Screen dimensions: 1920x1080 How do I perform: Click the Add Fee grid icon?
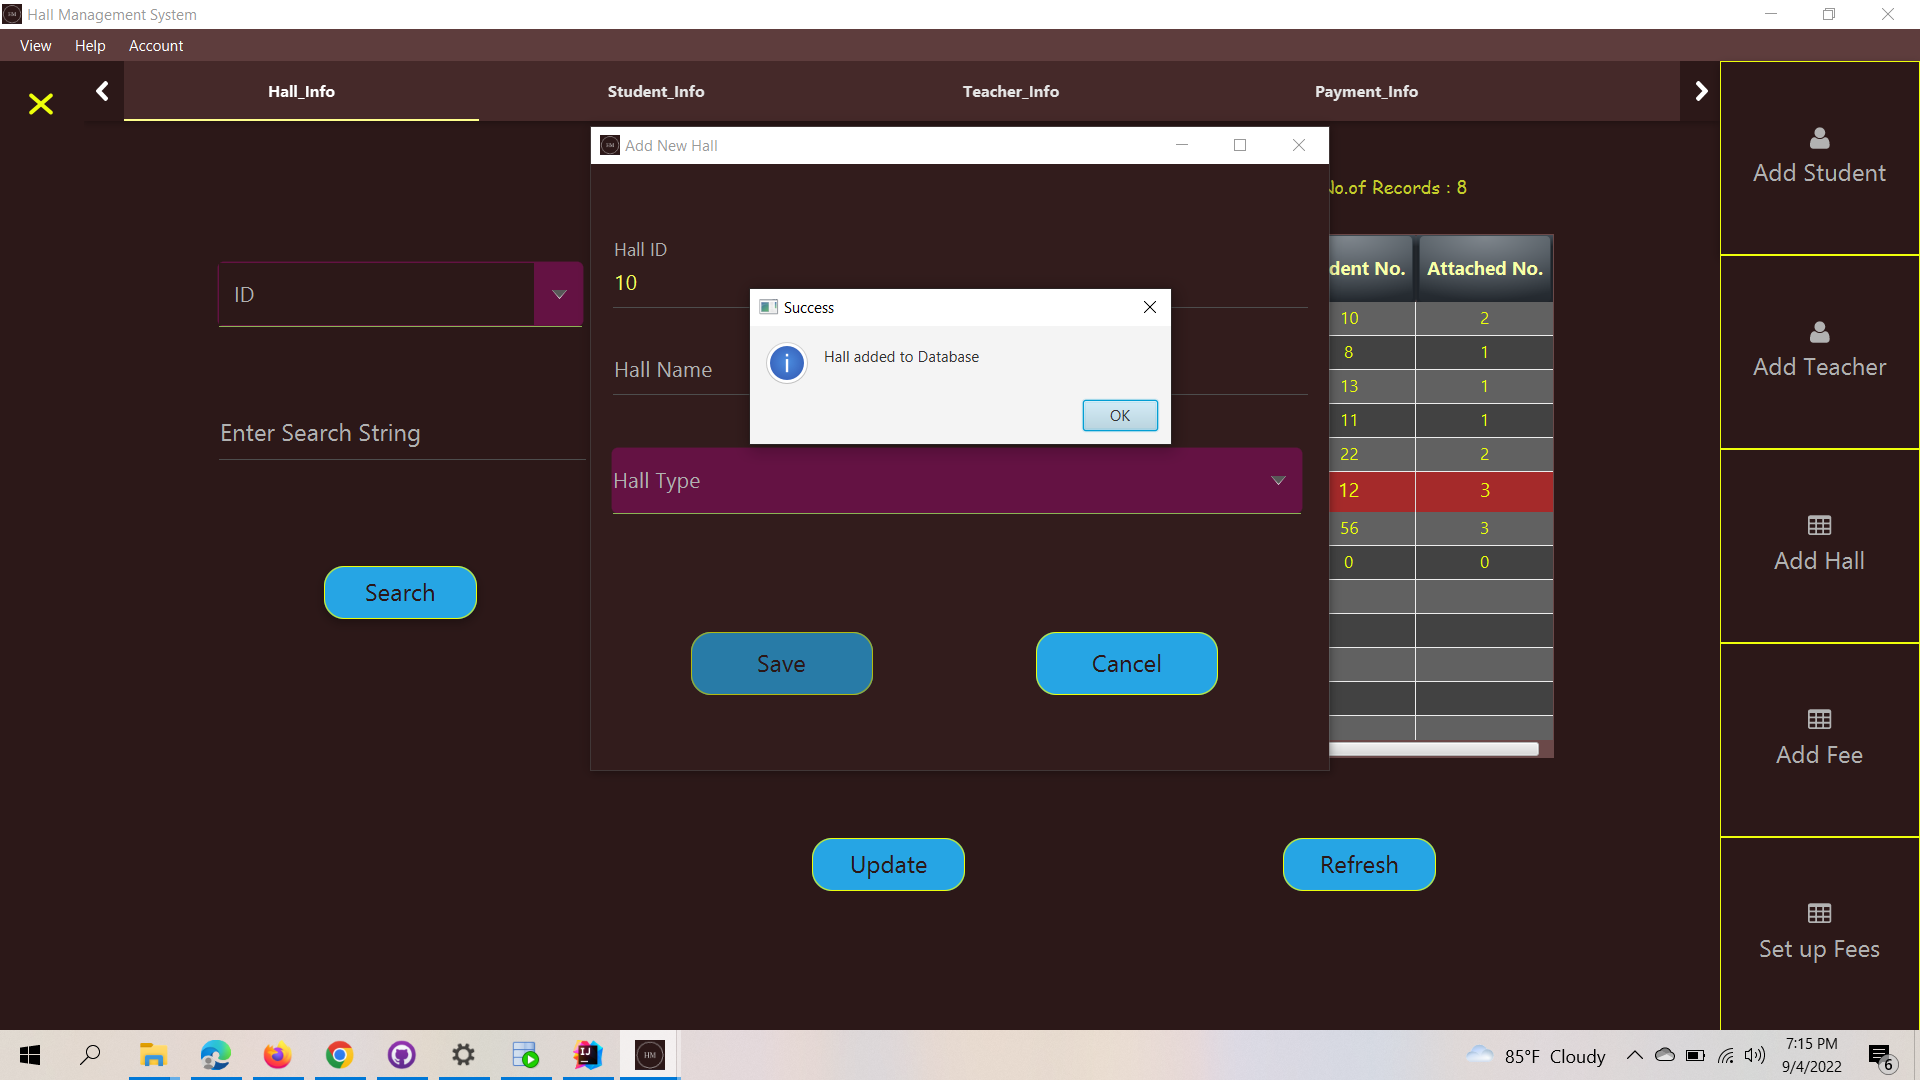[1818, 720]
